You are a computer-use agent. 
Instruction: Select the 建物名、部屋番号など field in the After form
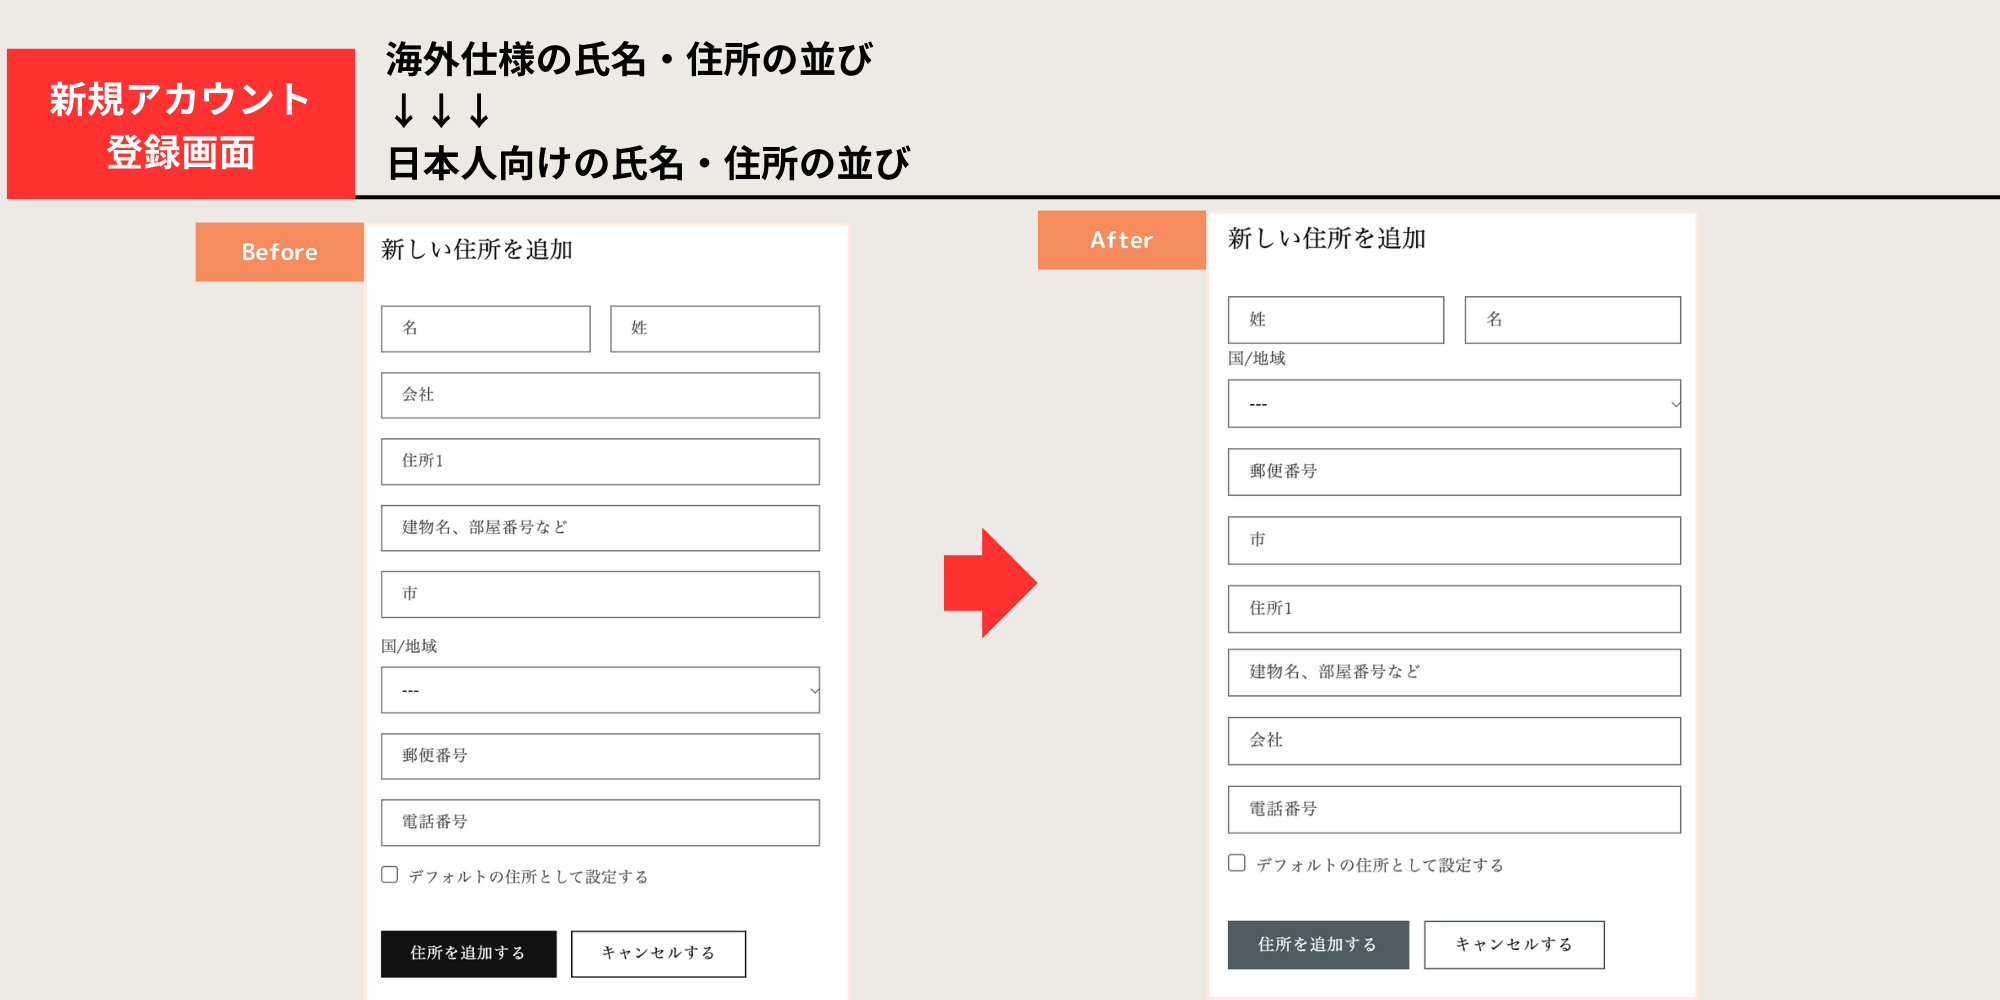[1453, 672]
